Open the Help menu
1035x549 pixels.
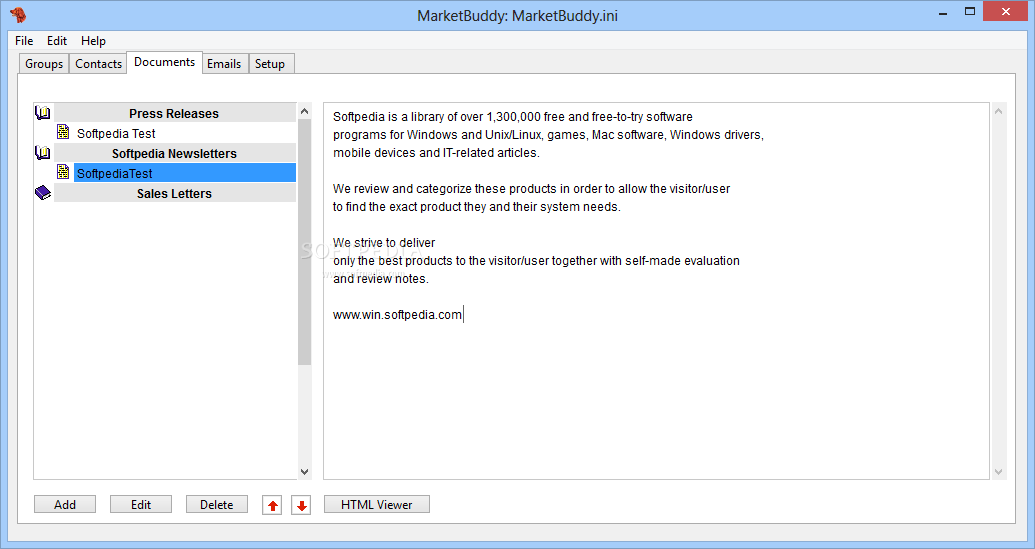pyautogui.click(x=93, y=41)
